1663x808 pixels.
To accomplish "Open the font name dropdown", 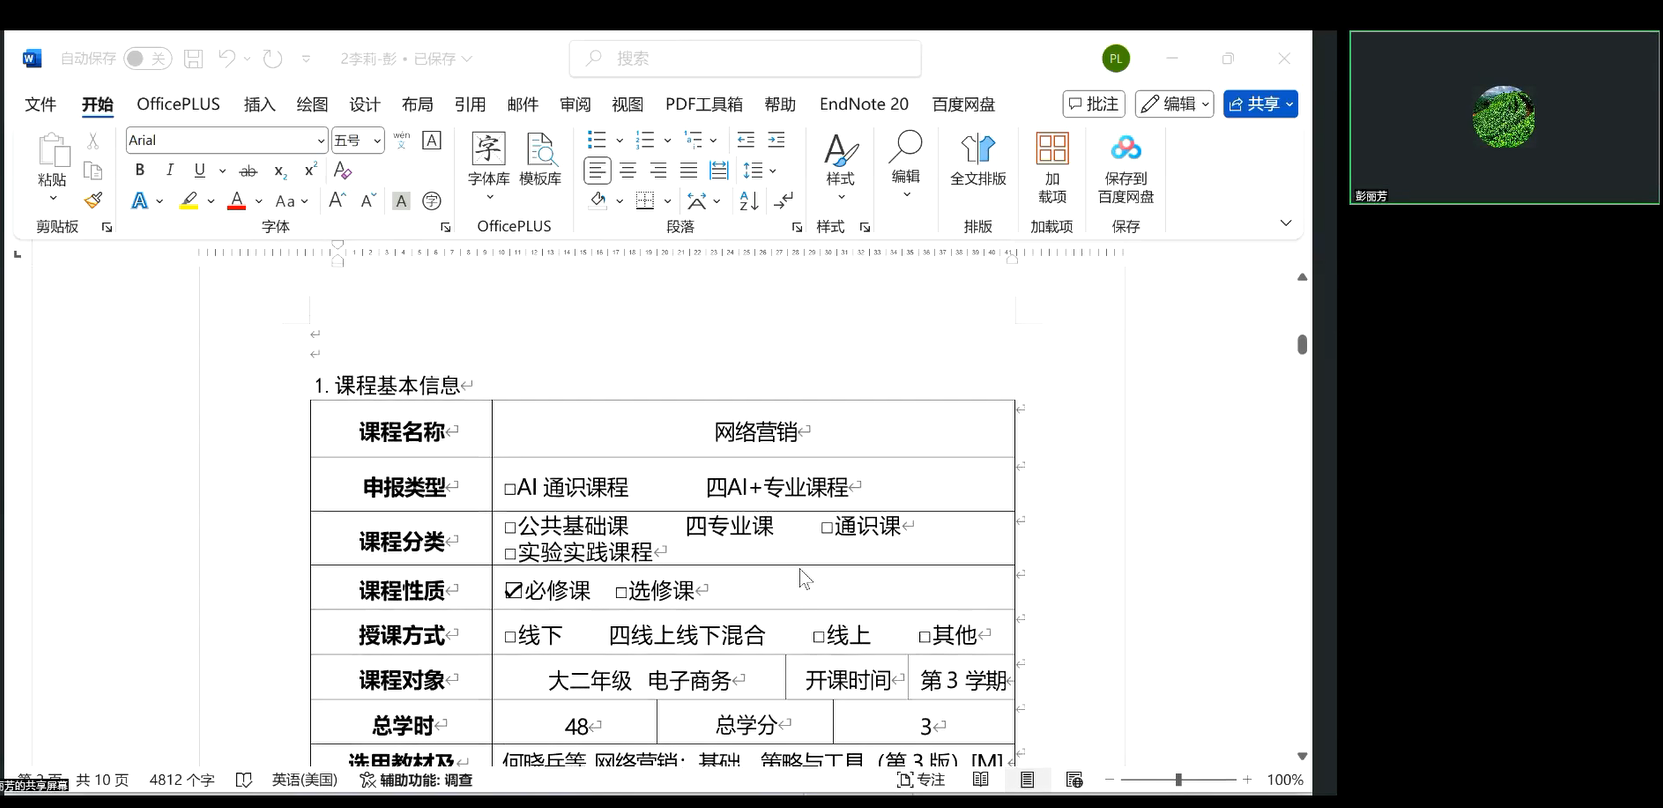I will [320, 141].
